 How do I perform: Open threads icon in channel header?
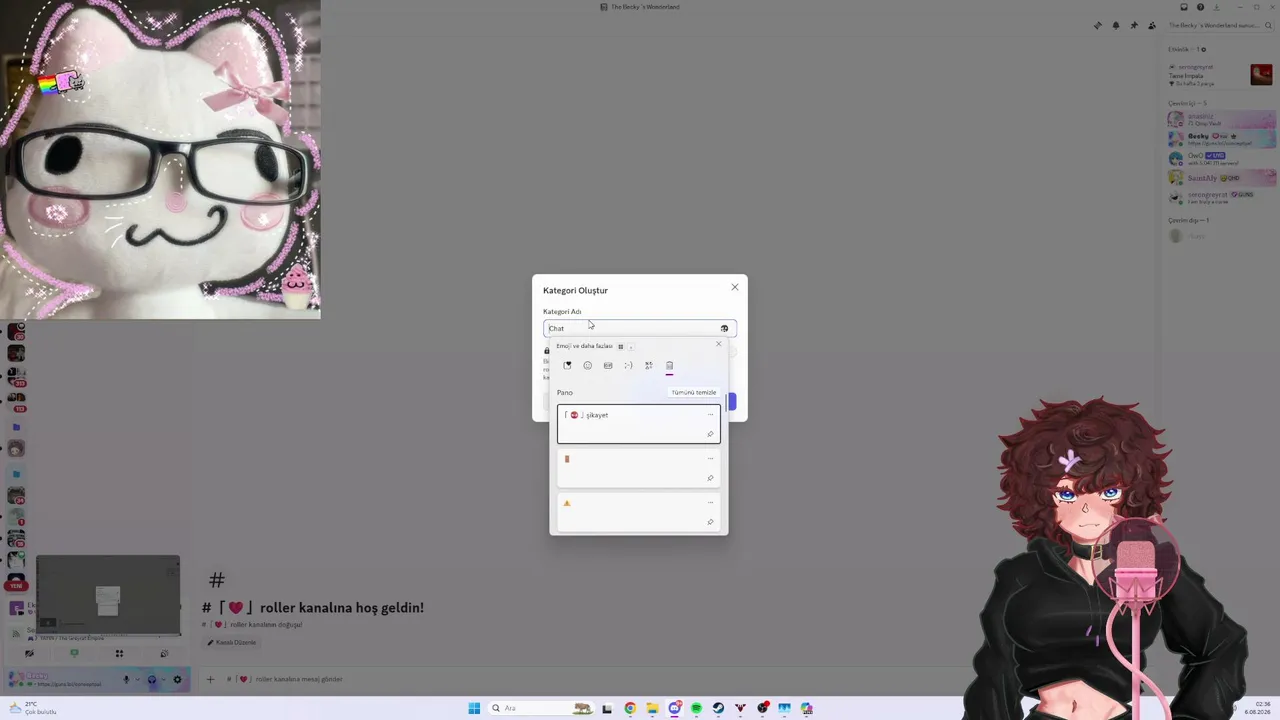point(1097,25)
